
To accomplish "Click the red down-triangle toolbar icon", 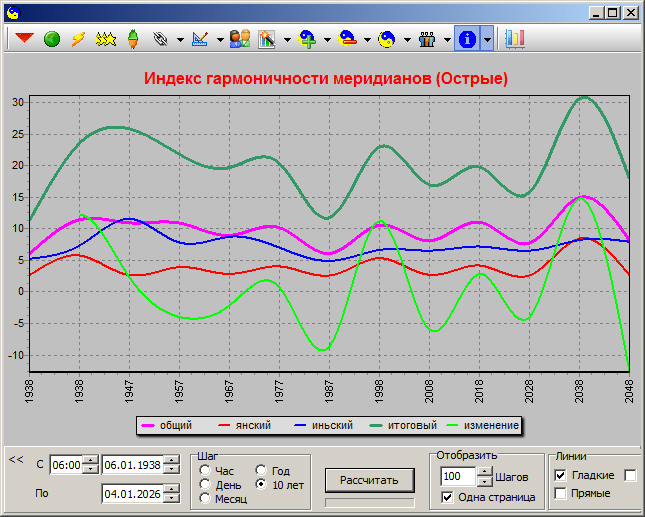I will 24,39.
